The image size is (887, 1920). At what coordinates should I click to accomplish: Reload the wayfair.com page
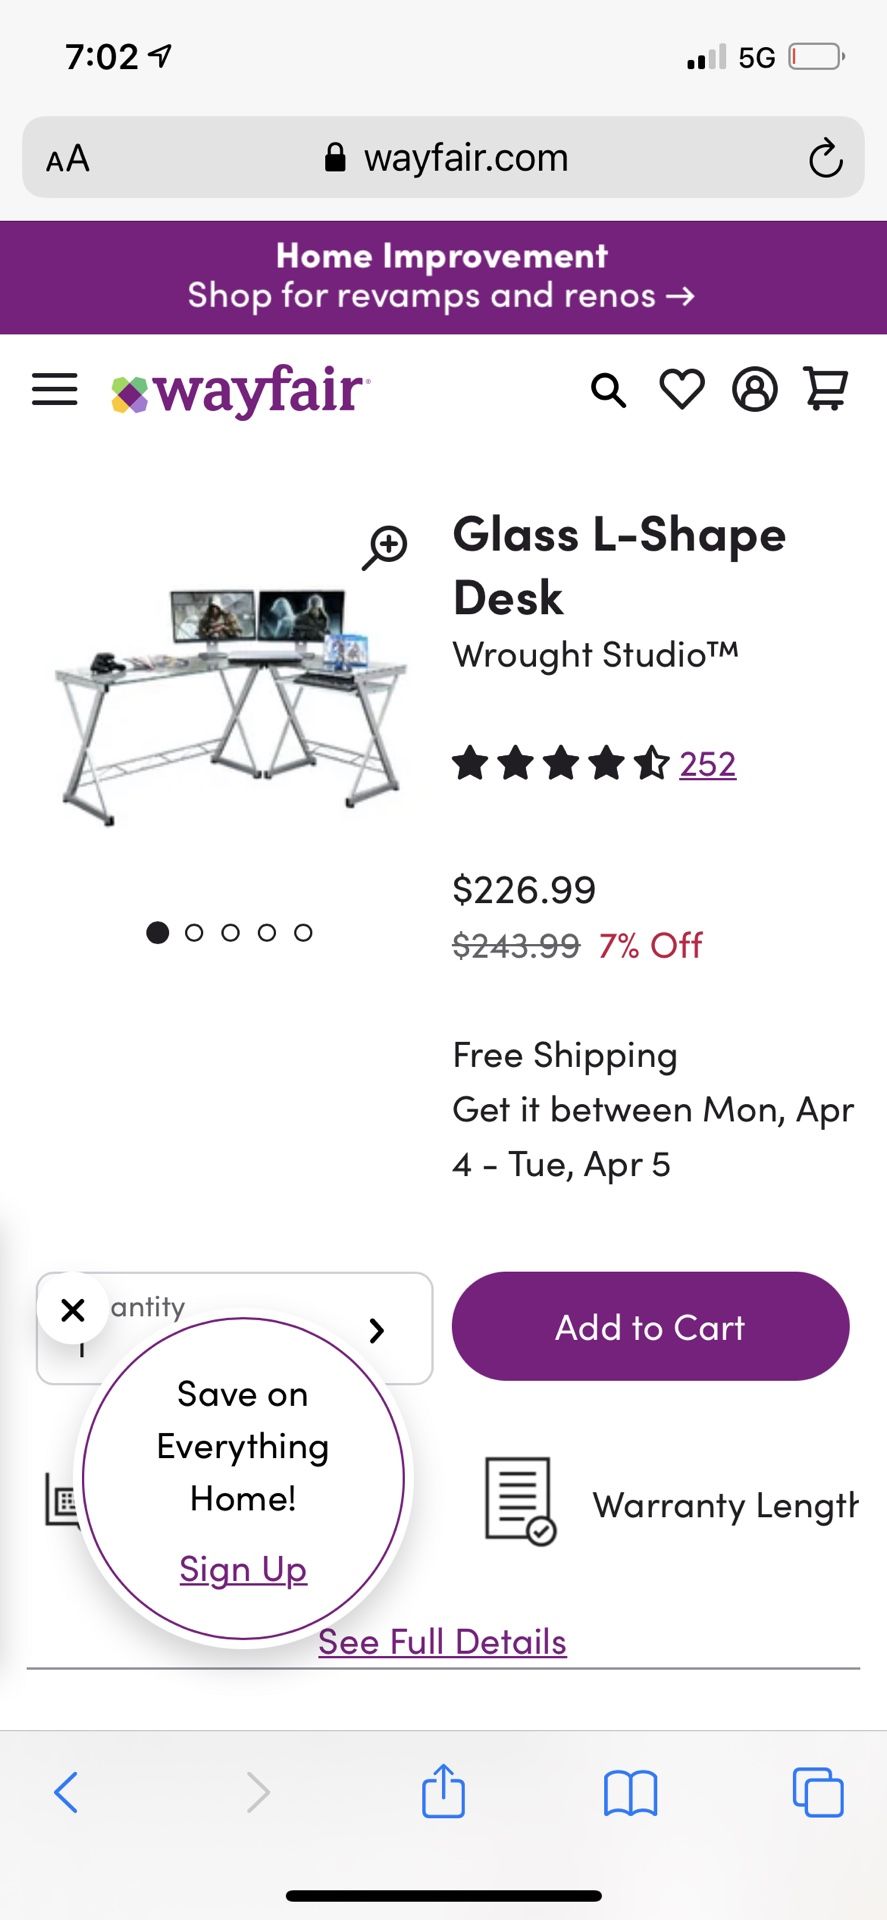(825, 158)
